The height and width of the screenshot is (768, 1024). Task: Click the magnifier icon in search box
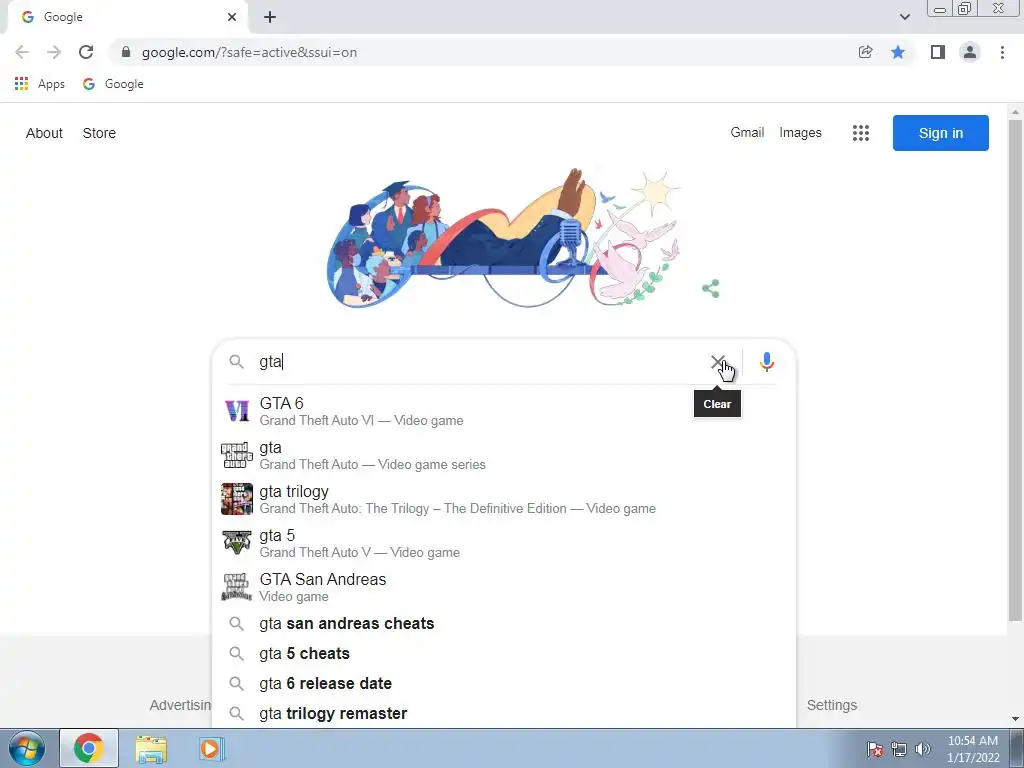pos(236,362)
